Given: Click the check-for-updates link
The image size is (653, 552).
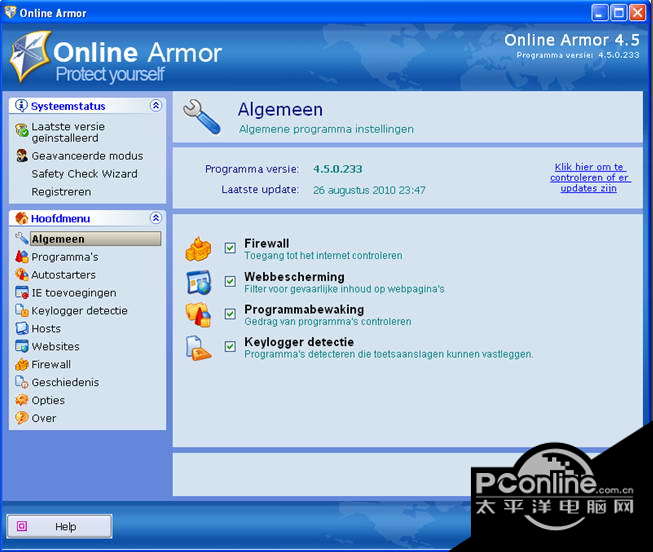Looking at the screenshot, I should (x=589, y=177).
